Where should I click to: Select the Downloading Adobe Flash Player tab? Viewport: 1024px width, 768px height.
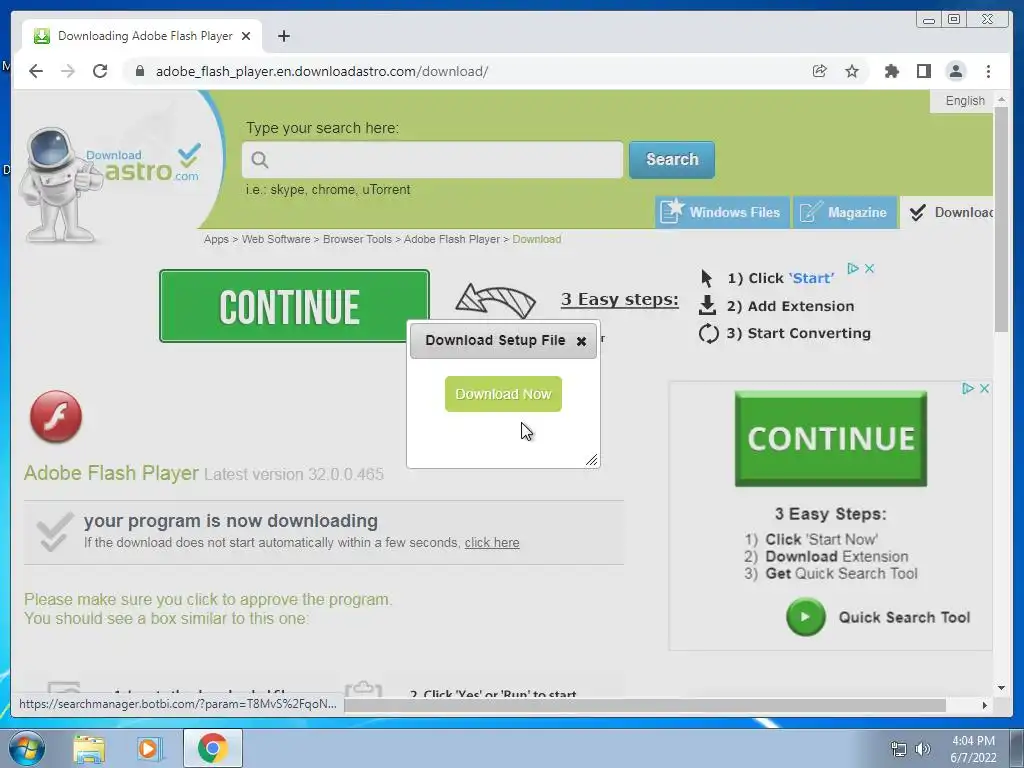click(x=142, y=36)
